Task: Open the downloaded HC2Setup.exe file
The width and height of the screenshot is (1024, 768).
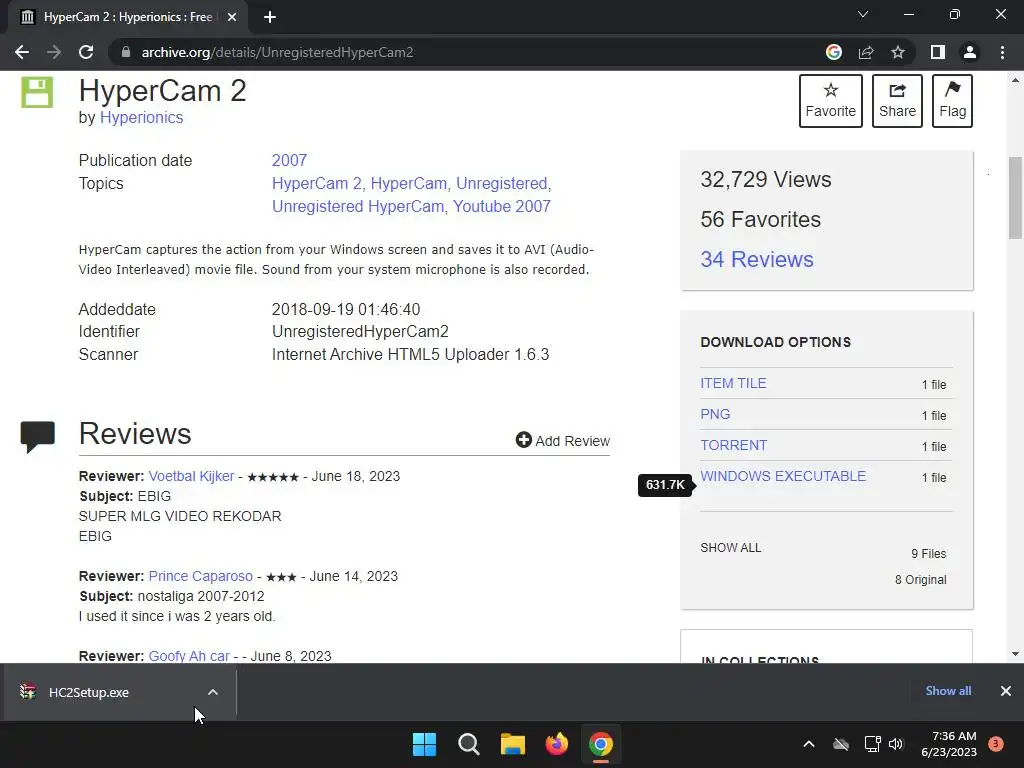Action: click(89, 692)
